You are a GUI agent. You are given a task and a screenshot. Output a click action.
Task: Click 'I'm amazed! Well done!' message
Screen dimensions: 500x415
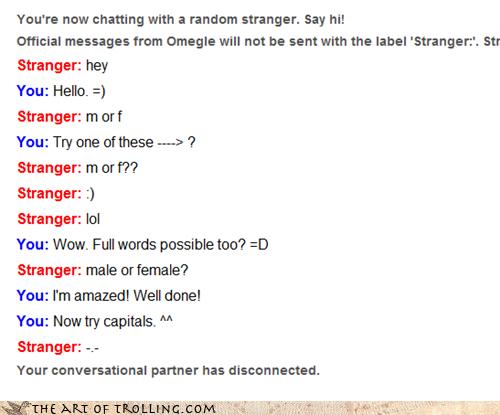(x=127, y=296)
